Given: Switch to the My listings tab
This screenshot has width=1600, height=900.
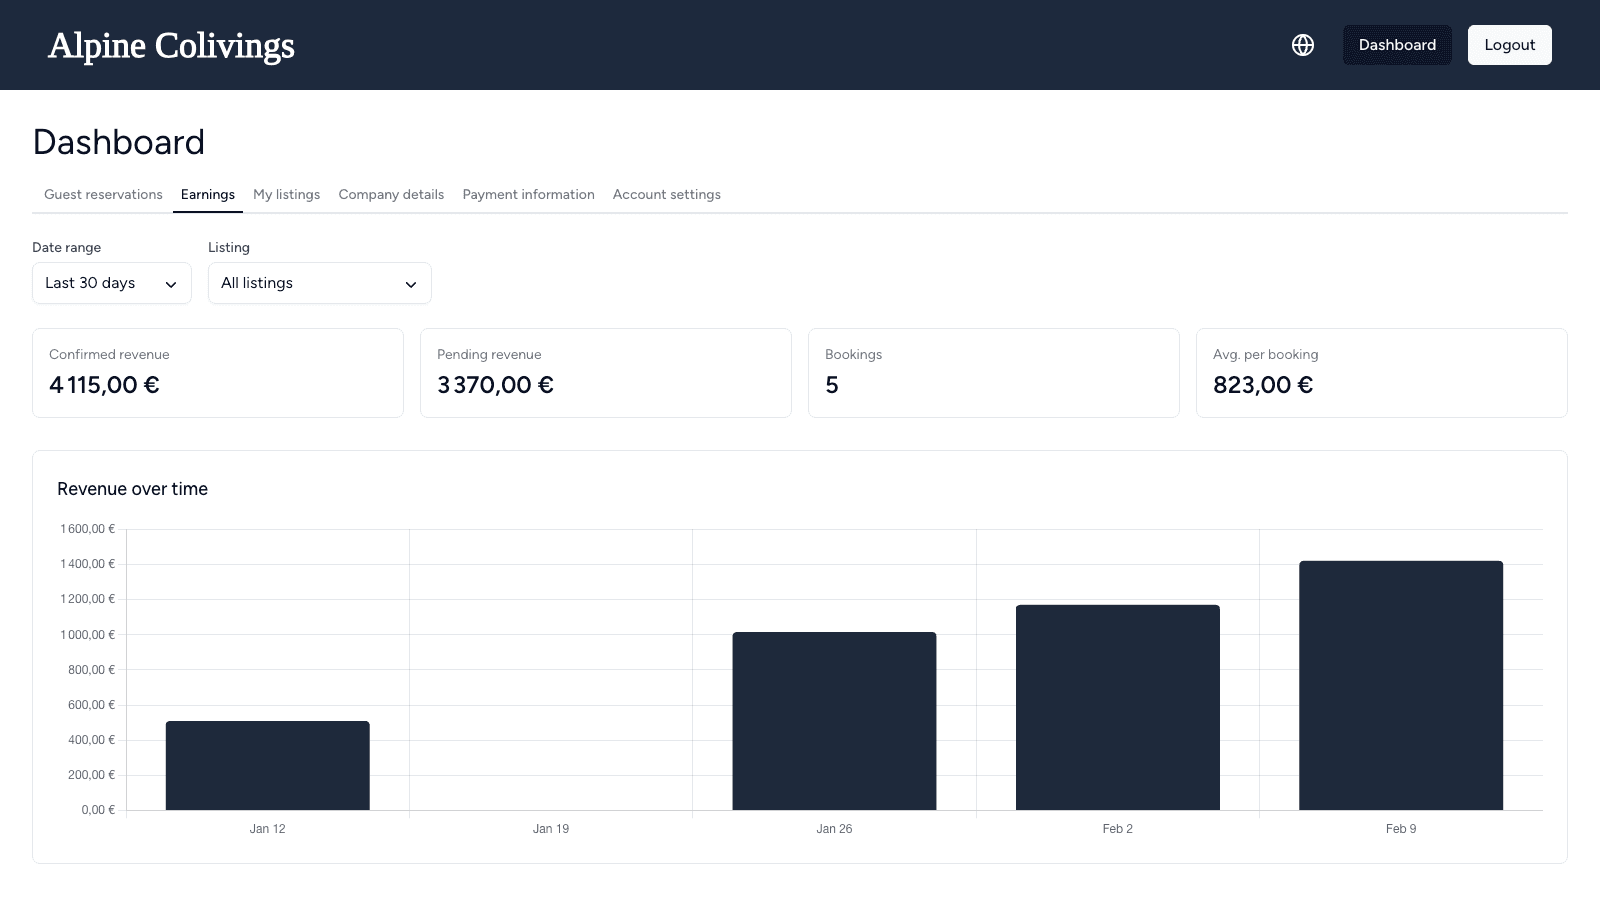Looking at the screenshot, I should point(286,194).
